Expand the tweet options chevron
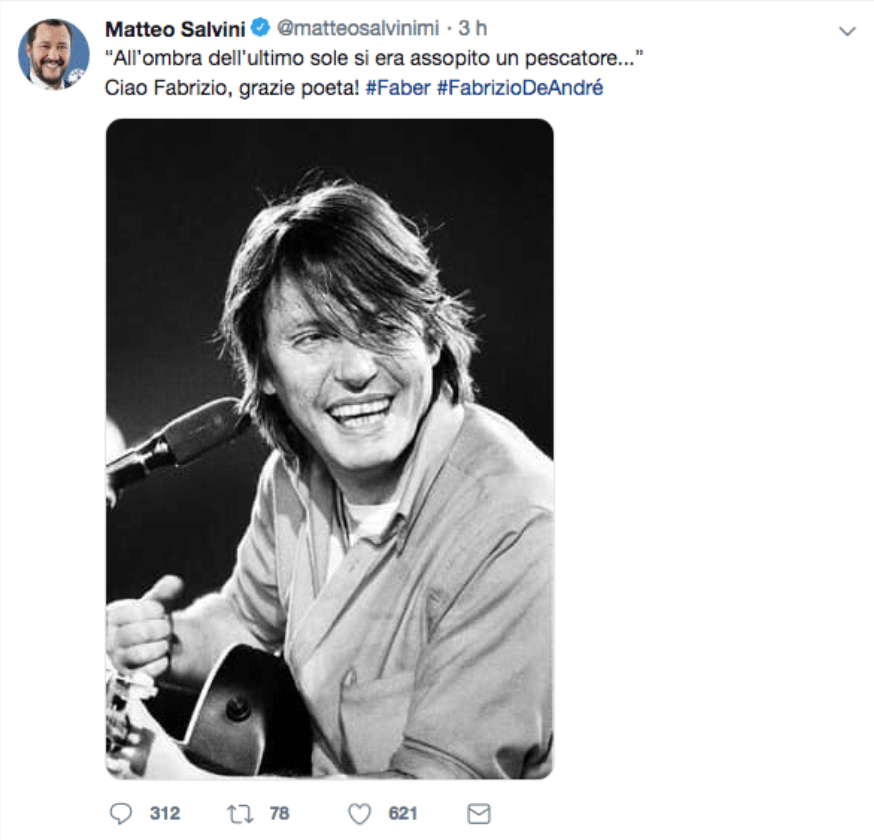Viewport: 874px width, 840px height. coord(847,32)
